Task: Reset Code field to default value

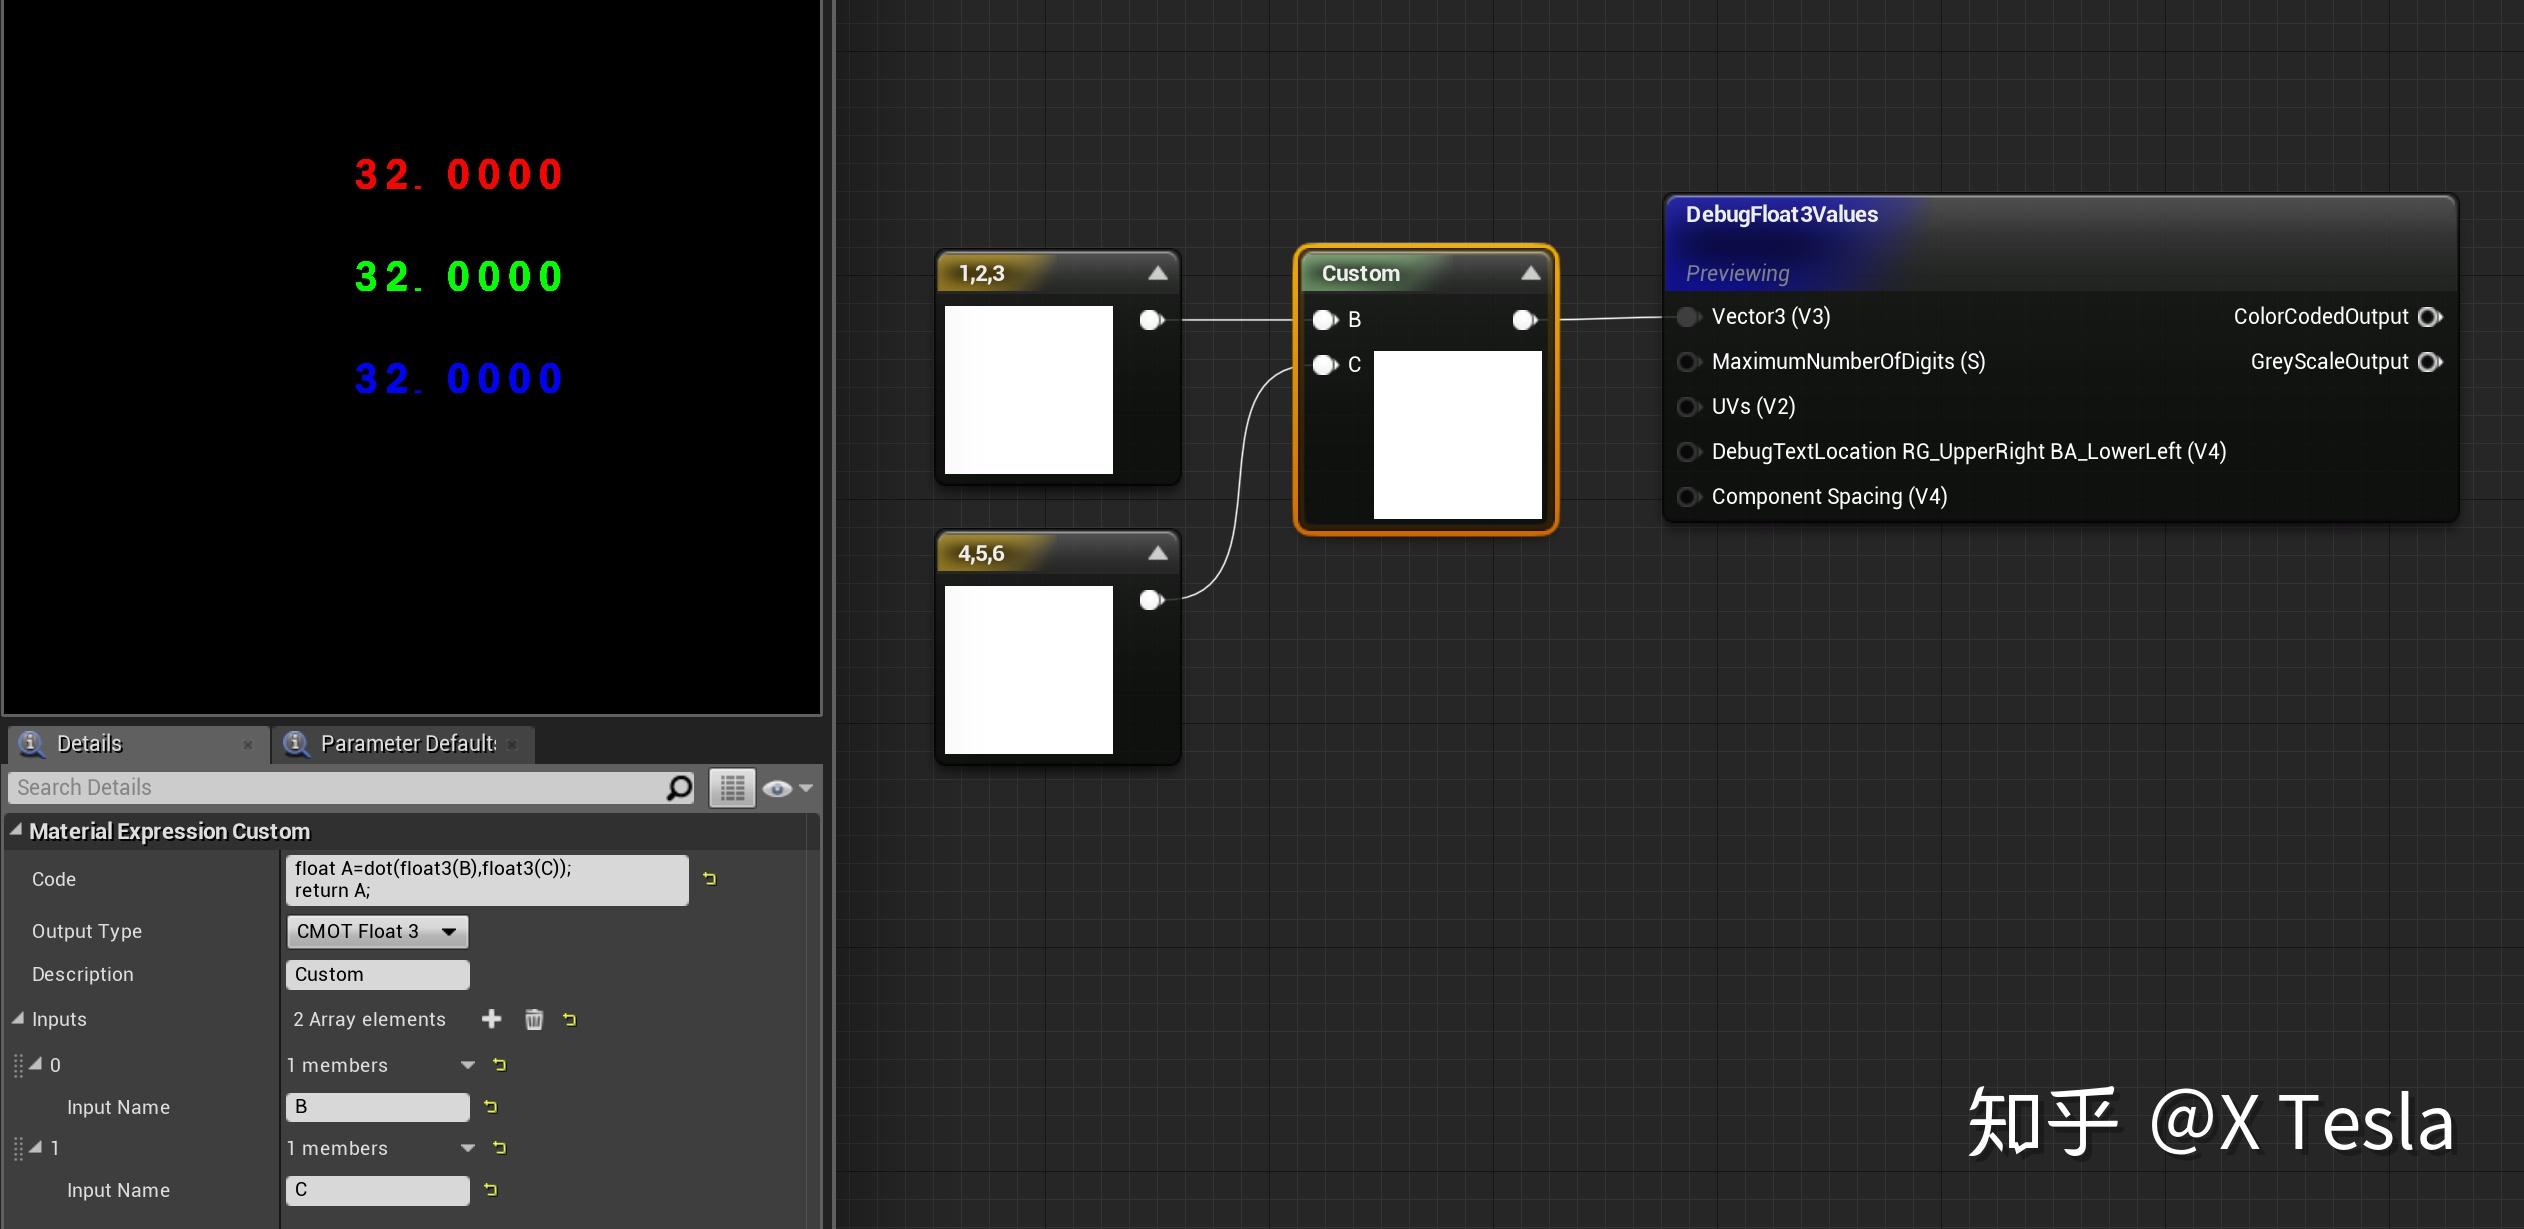Action: click(709, 879)
